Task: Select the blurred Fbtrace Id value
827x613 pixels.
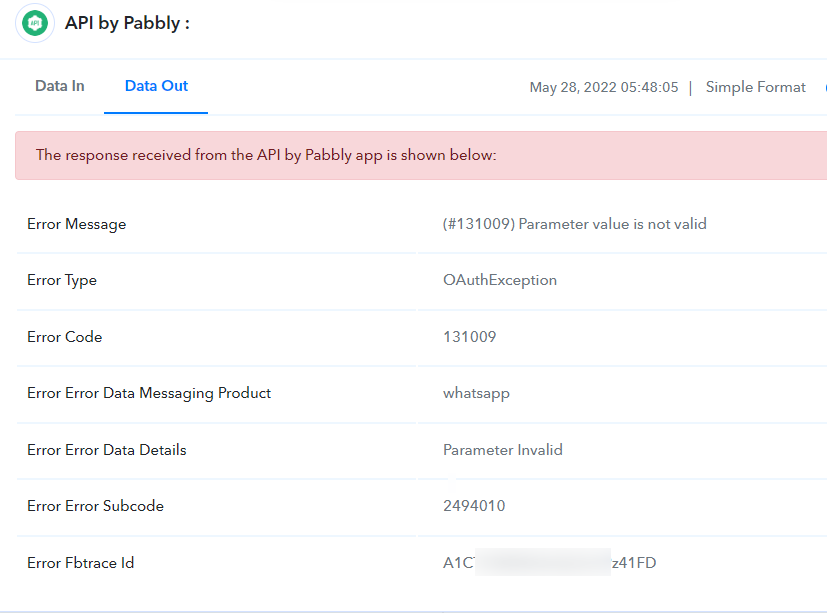Action: coord(550,563)
